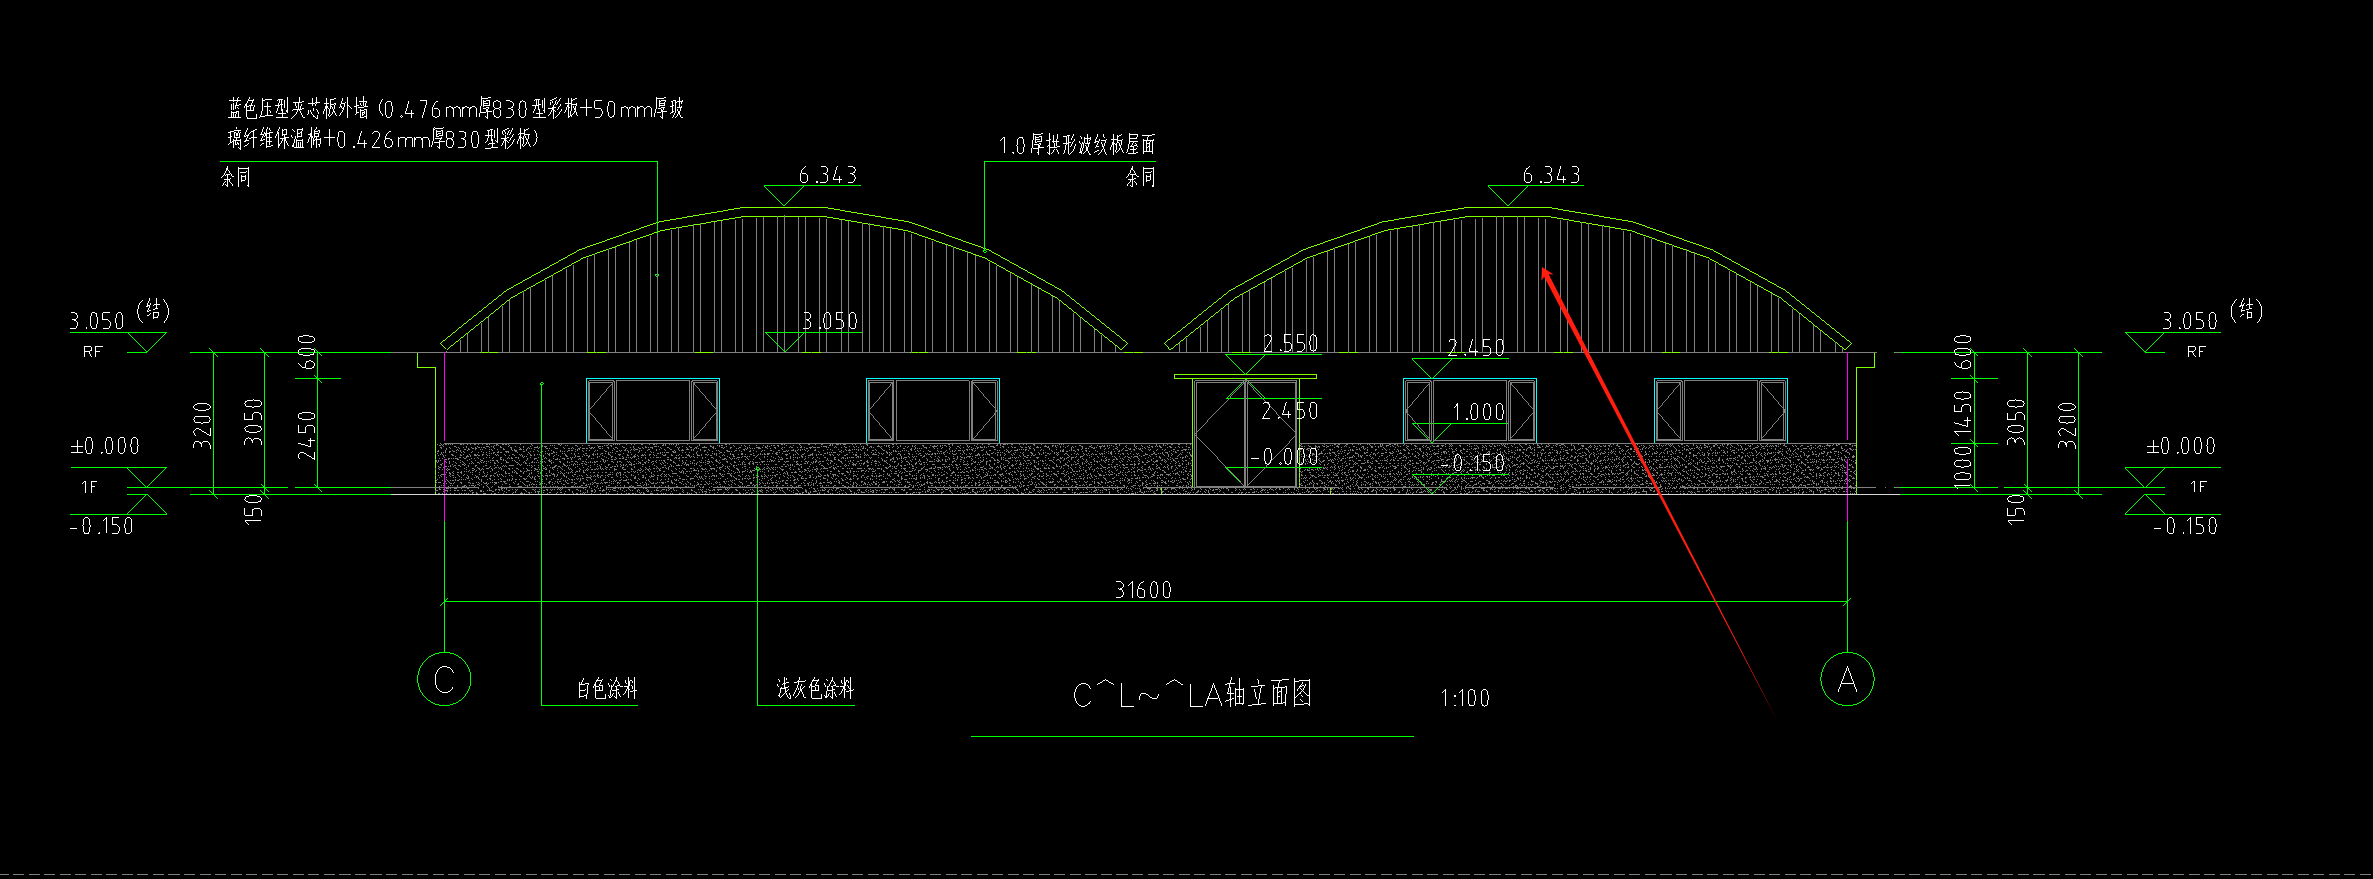Select the 1.000 window sill elevation text

pyautogui.click(x=1478, y=411)
